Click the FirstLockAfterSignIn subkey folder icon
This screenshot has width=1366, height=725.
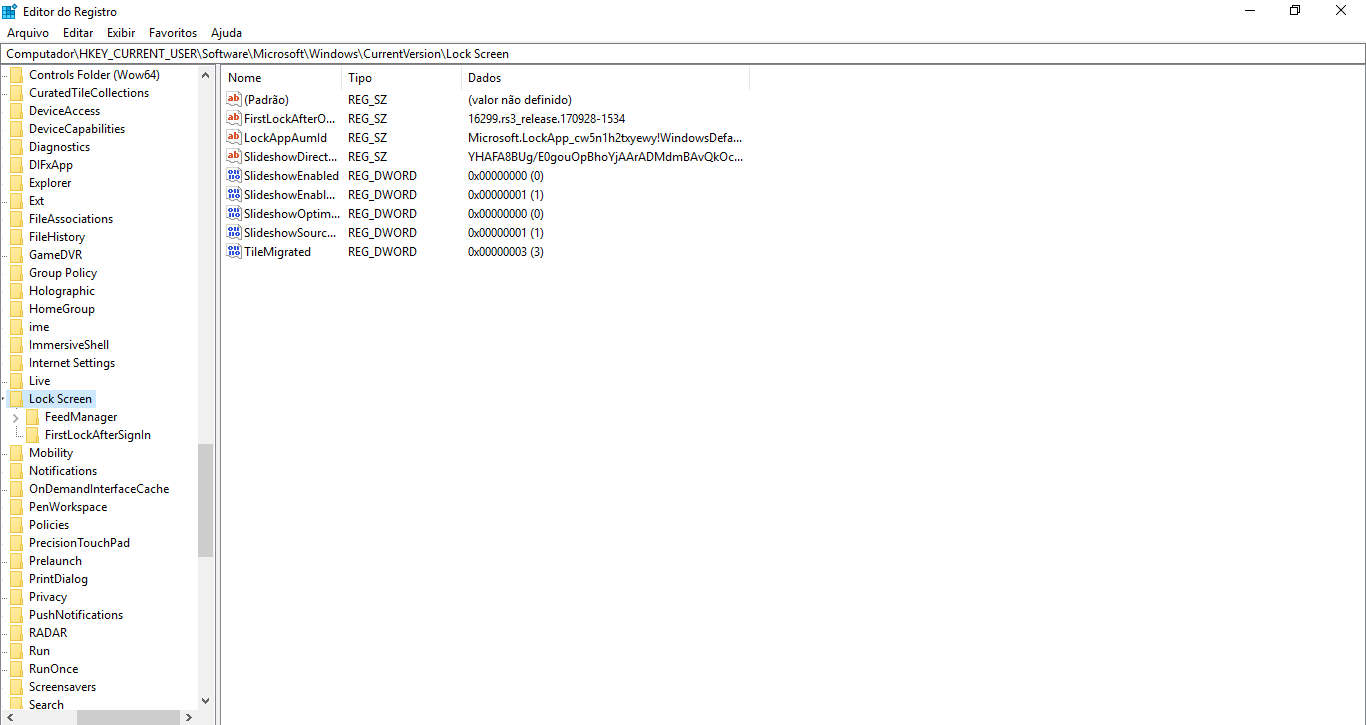(x=32, y=435)
